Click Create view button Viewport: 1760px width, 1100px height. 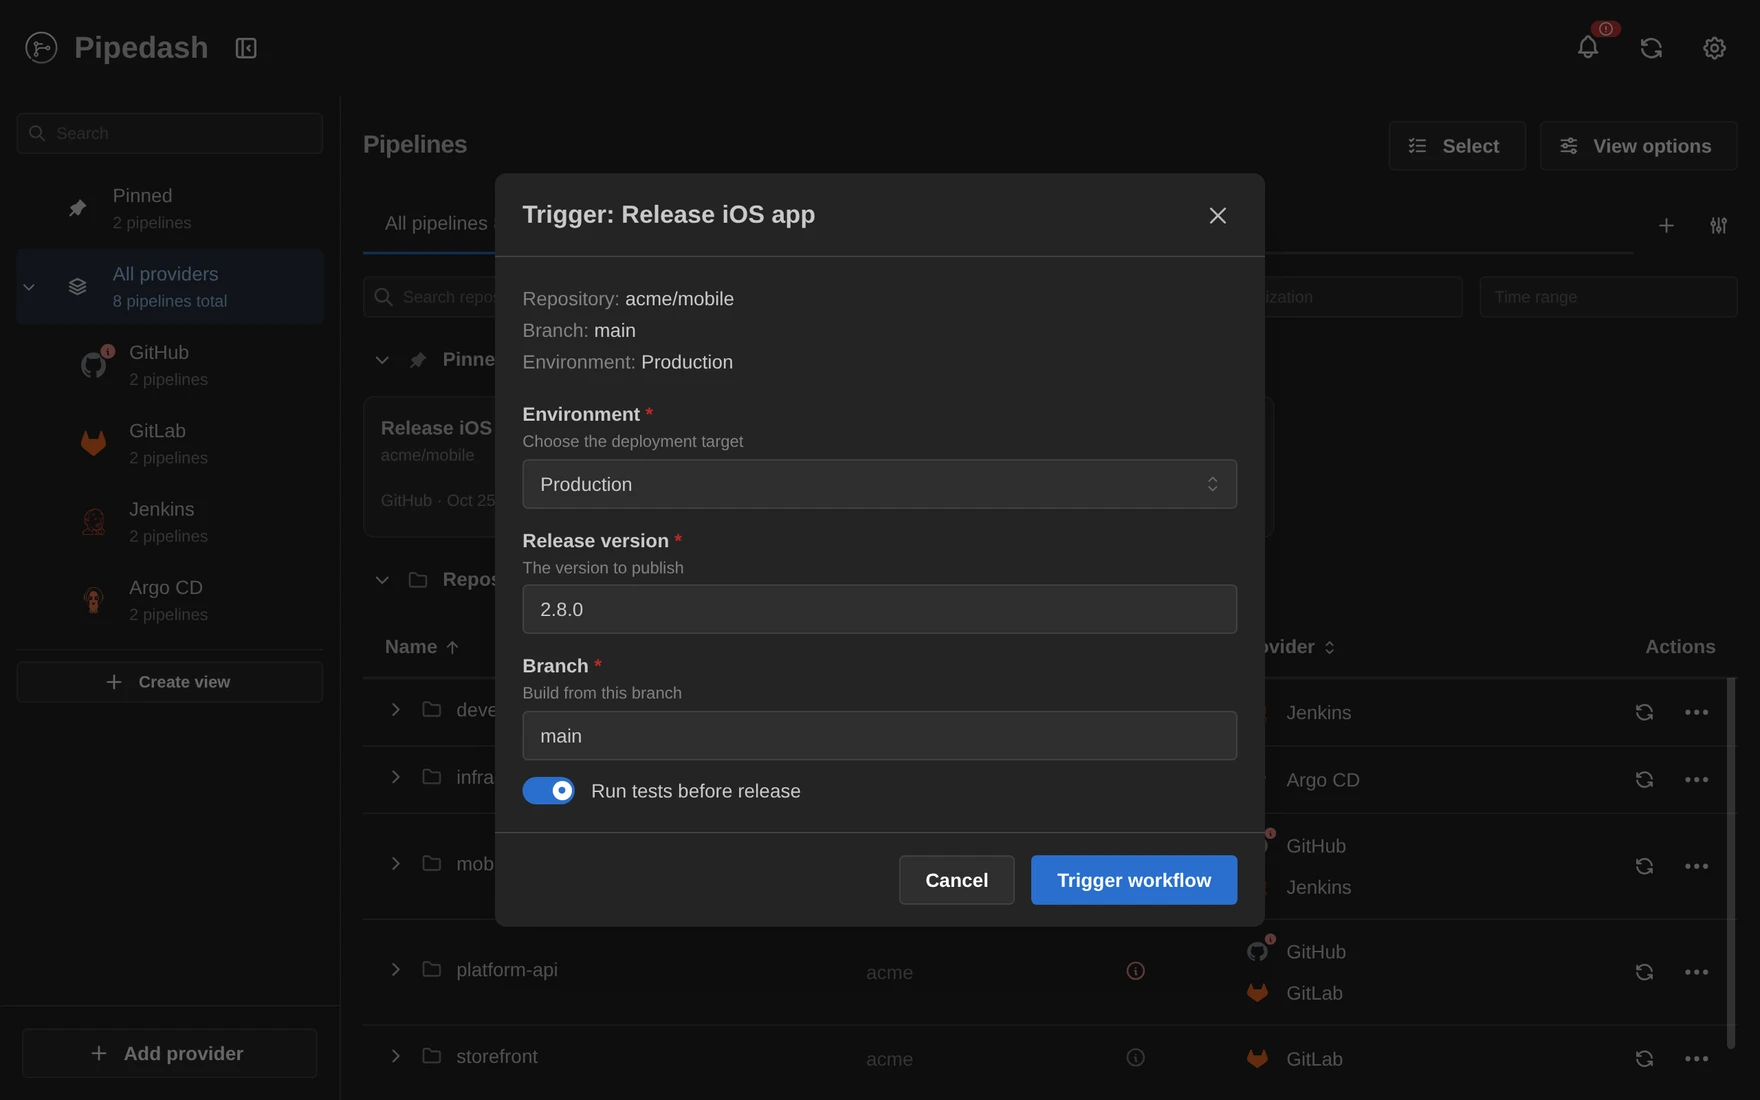click(x=170, y=682)
